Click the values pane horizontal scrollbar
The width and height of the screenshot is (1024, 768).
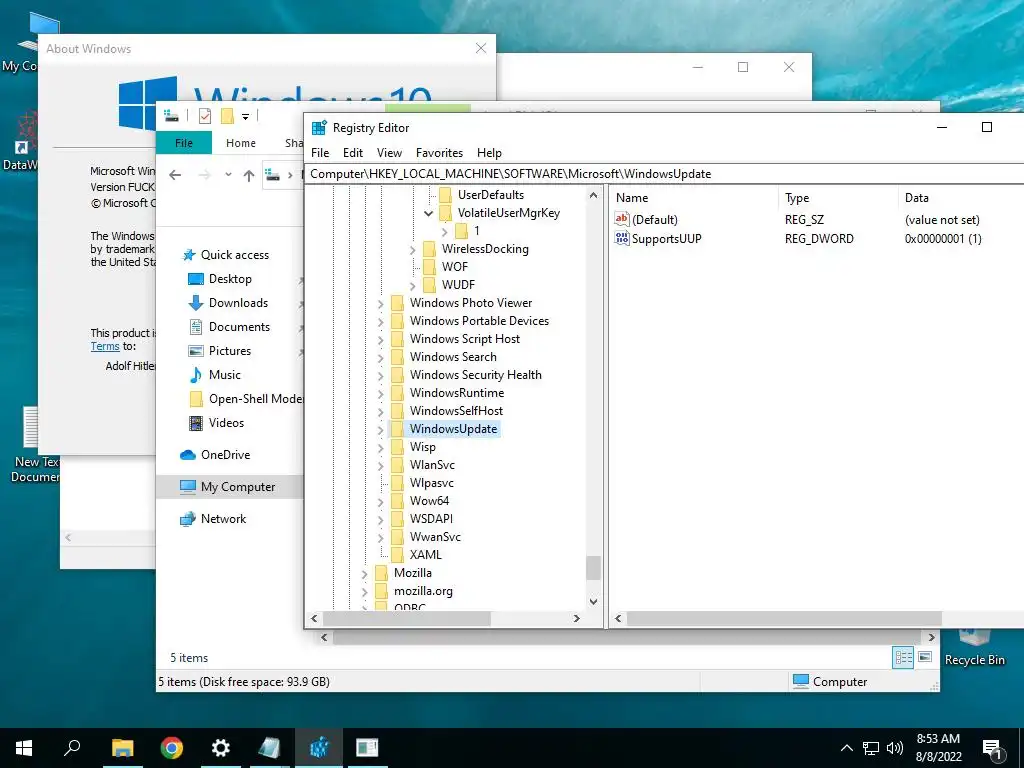[784, 618]
